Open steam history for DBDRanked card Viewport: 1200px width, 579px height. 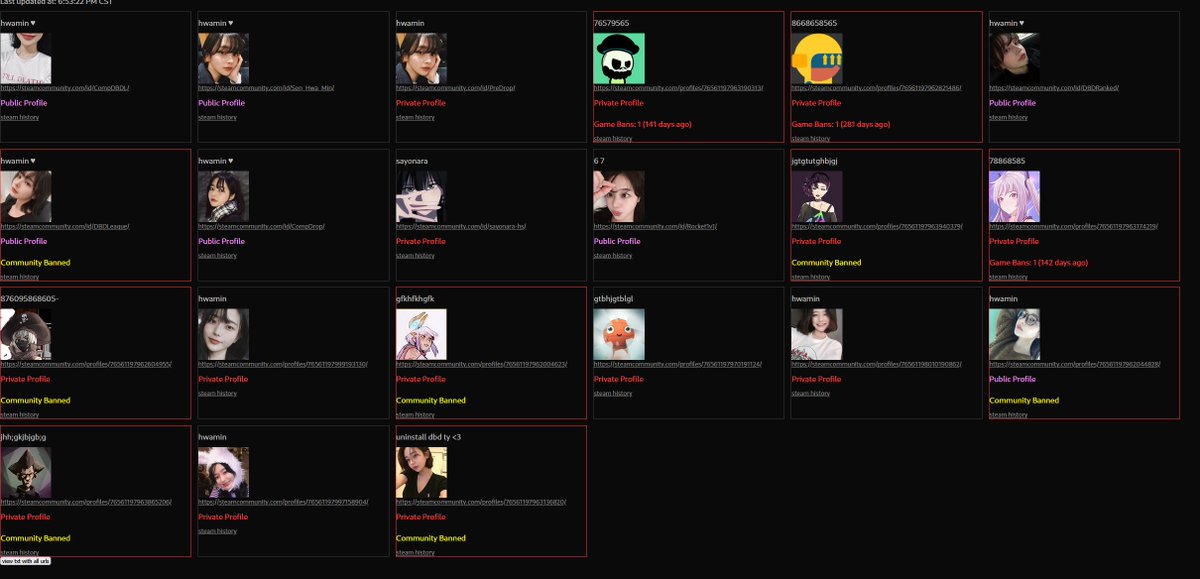click(1008, 117)
